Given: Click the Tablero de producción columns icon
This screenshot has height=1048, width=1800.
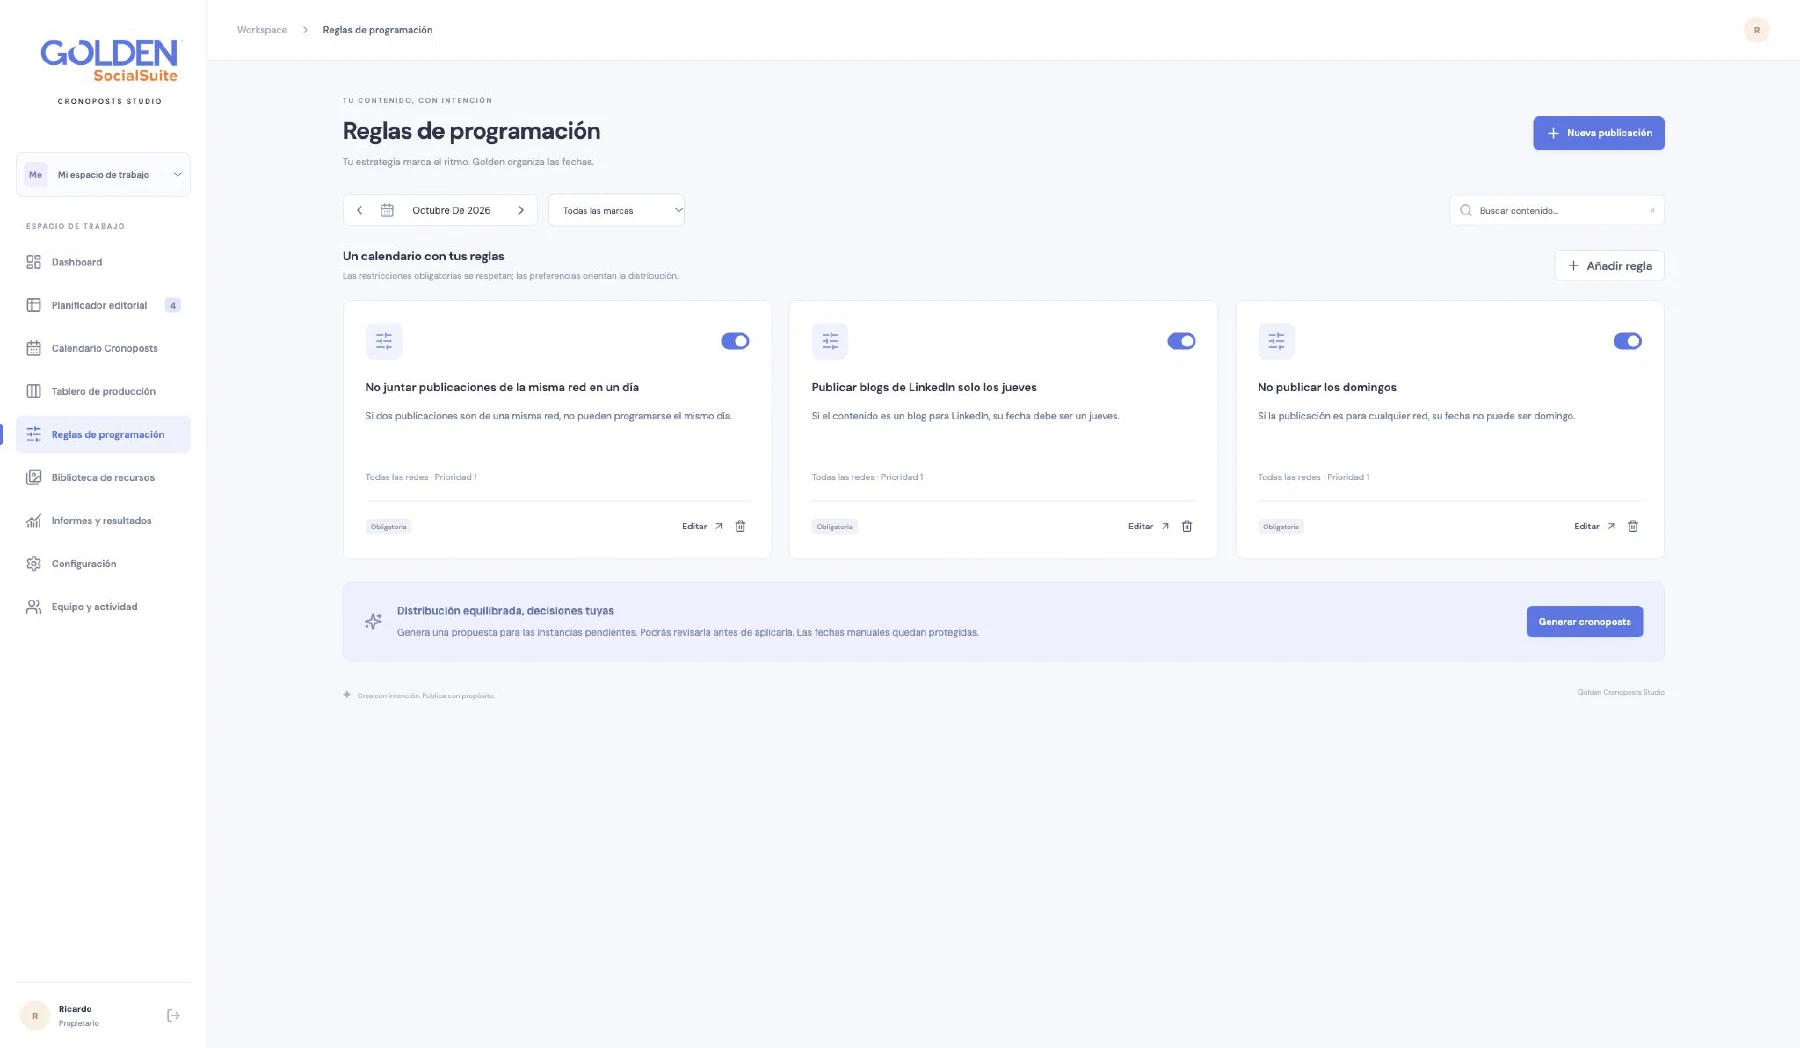Looking at the screenshot, I should [x=33, y=391].
